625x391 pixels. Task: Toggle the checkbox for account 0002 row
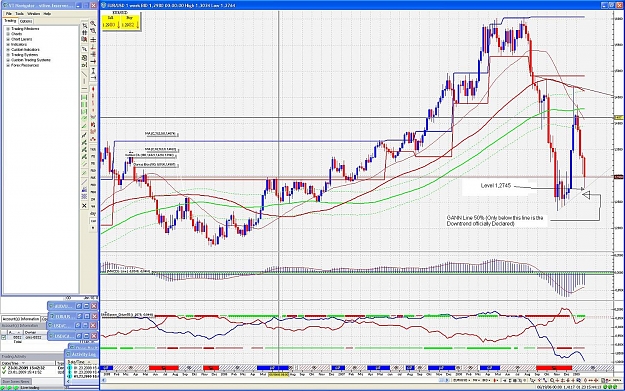pyautogui.click(x=4, y=338)
